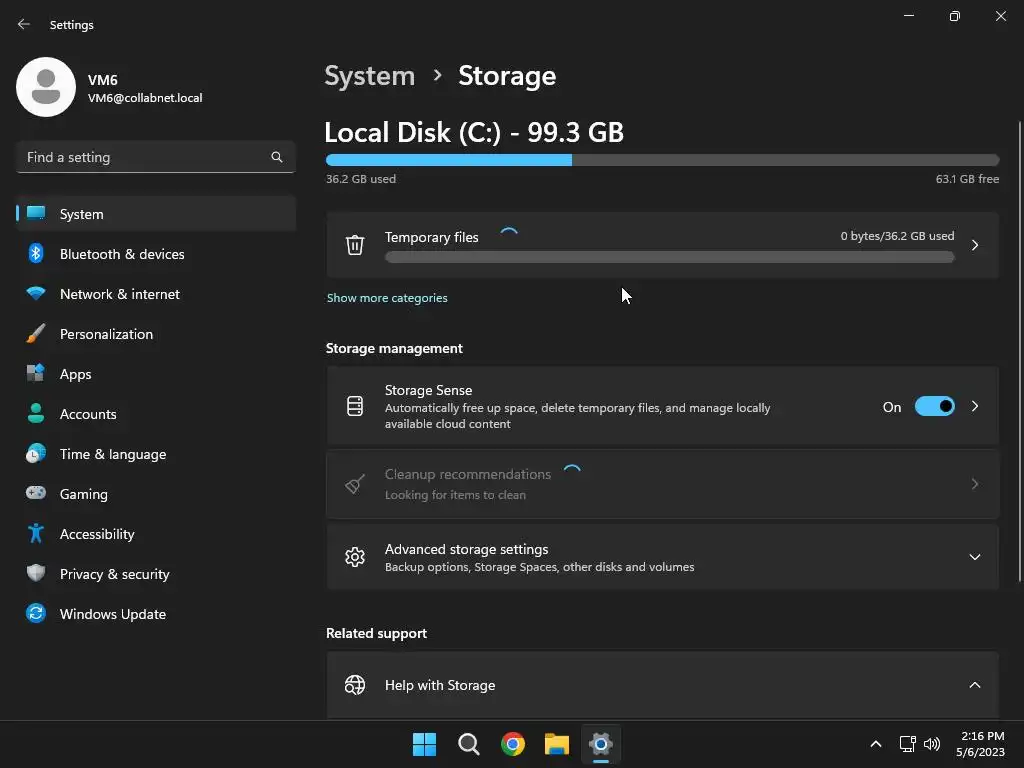
Task: Open Personalization via the paintbrush icon
Action: tap(36, 334)
